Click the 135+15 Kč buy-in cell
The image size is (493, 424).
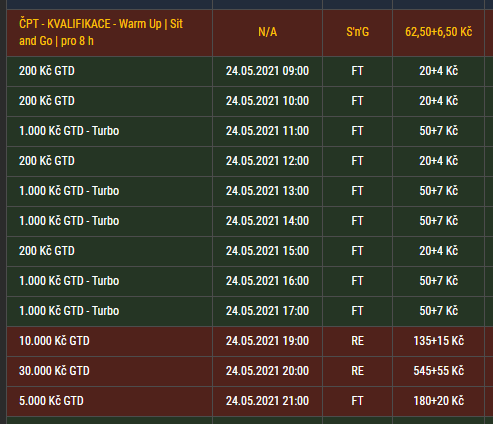click(438, 341)
